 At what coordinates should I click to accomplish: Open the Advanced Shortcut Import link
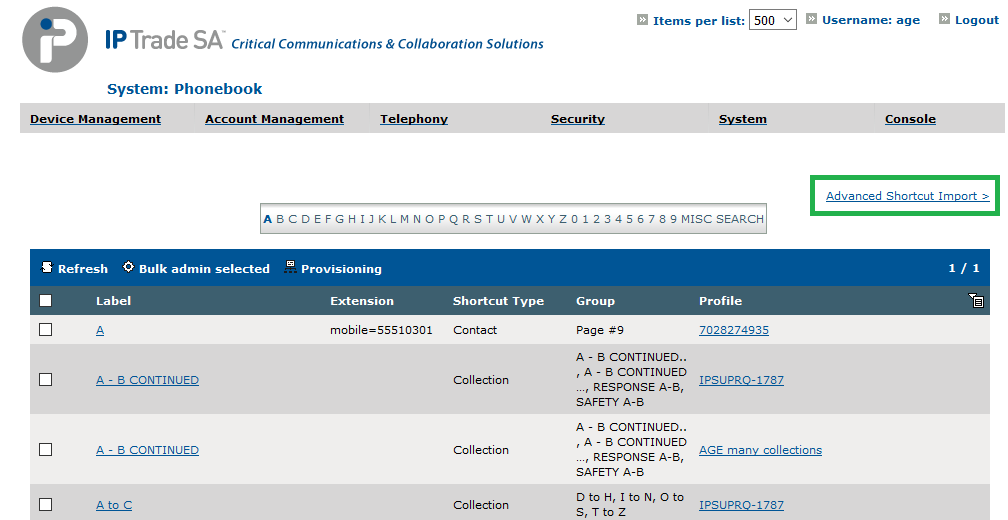tap(908, 196)
